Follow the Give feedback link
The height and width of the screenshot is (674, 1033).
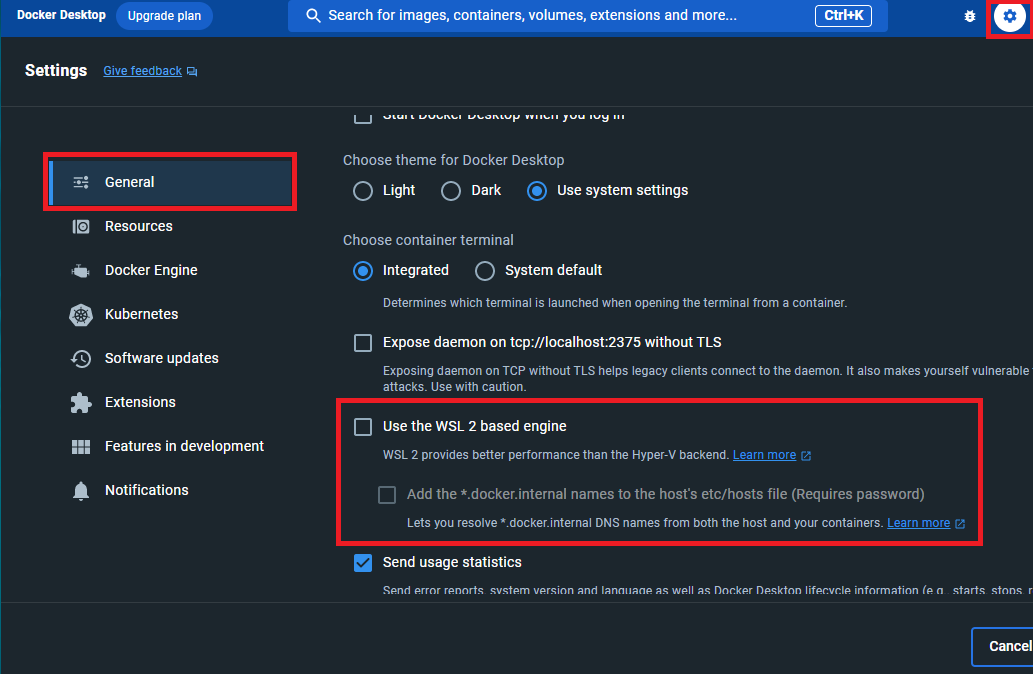(142, 71)
